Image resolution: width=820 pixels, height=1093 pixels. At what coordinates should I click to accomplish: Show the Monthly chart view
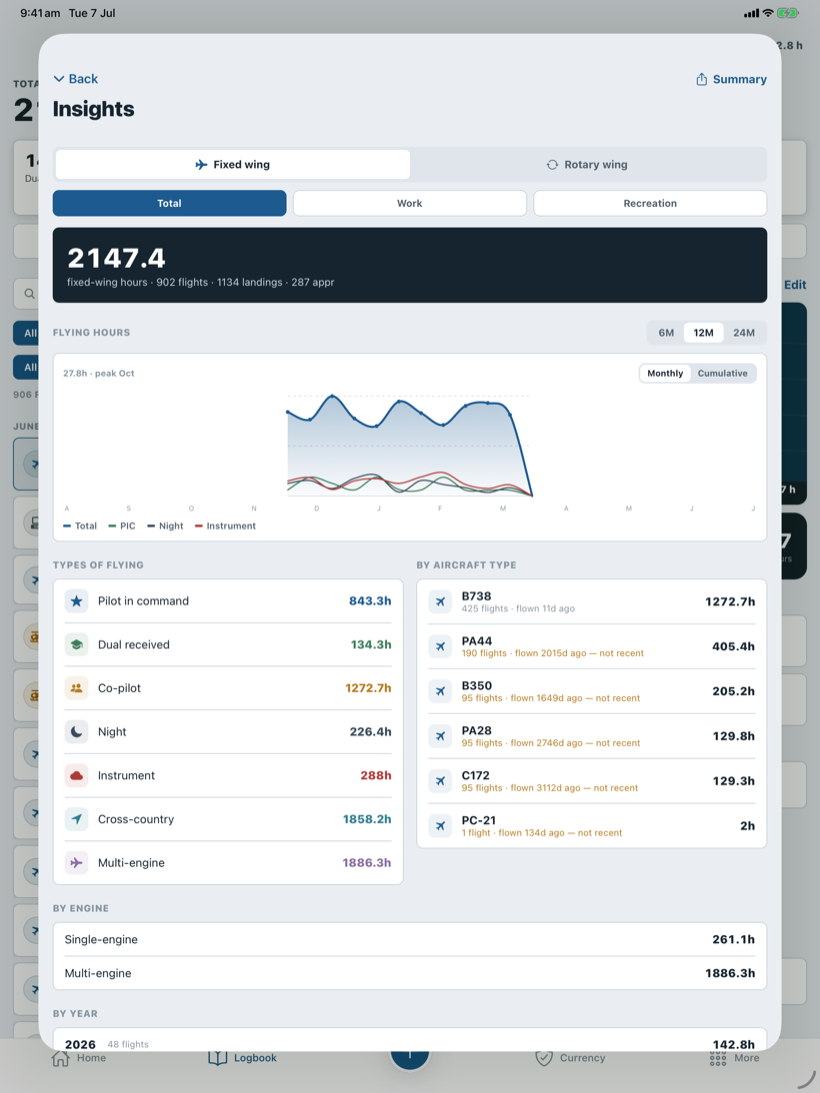pyautogui.click(x=665, y=373)
